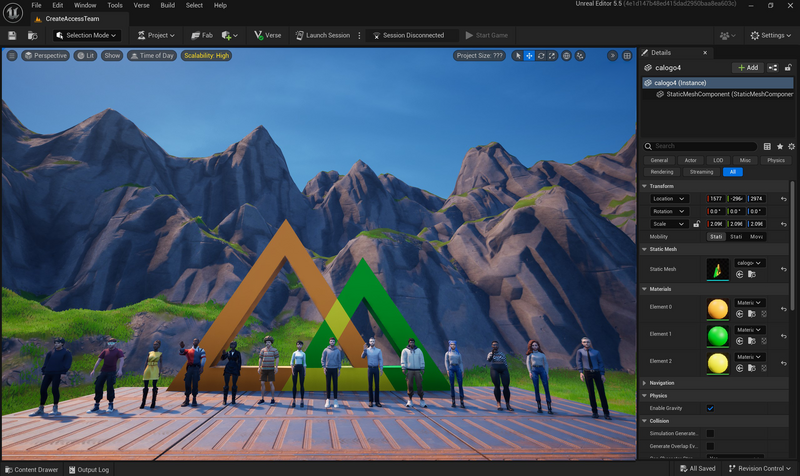This screenshot has width=800, height=476.
Task: Open the viewport layout grid icon
Action: (x=627, y=56)
